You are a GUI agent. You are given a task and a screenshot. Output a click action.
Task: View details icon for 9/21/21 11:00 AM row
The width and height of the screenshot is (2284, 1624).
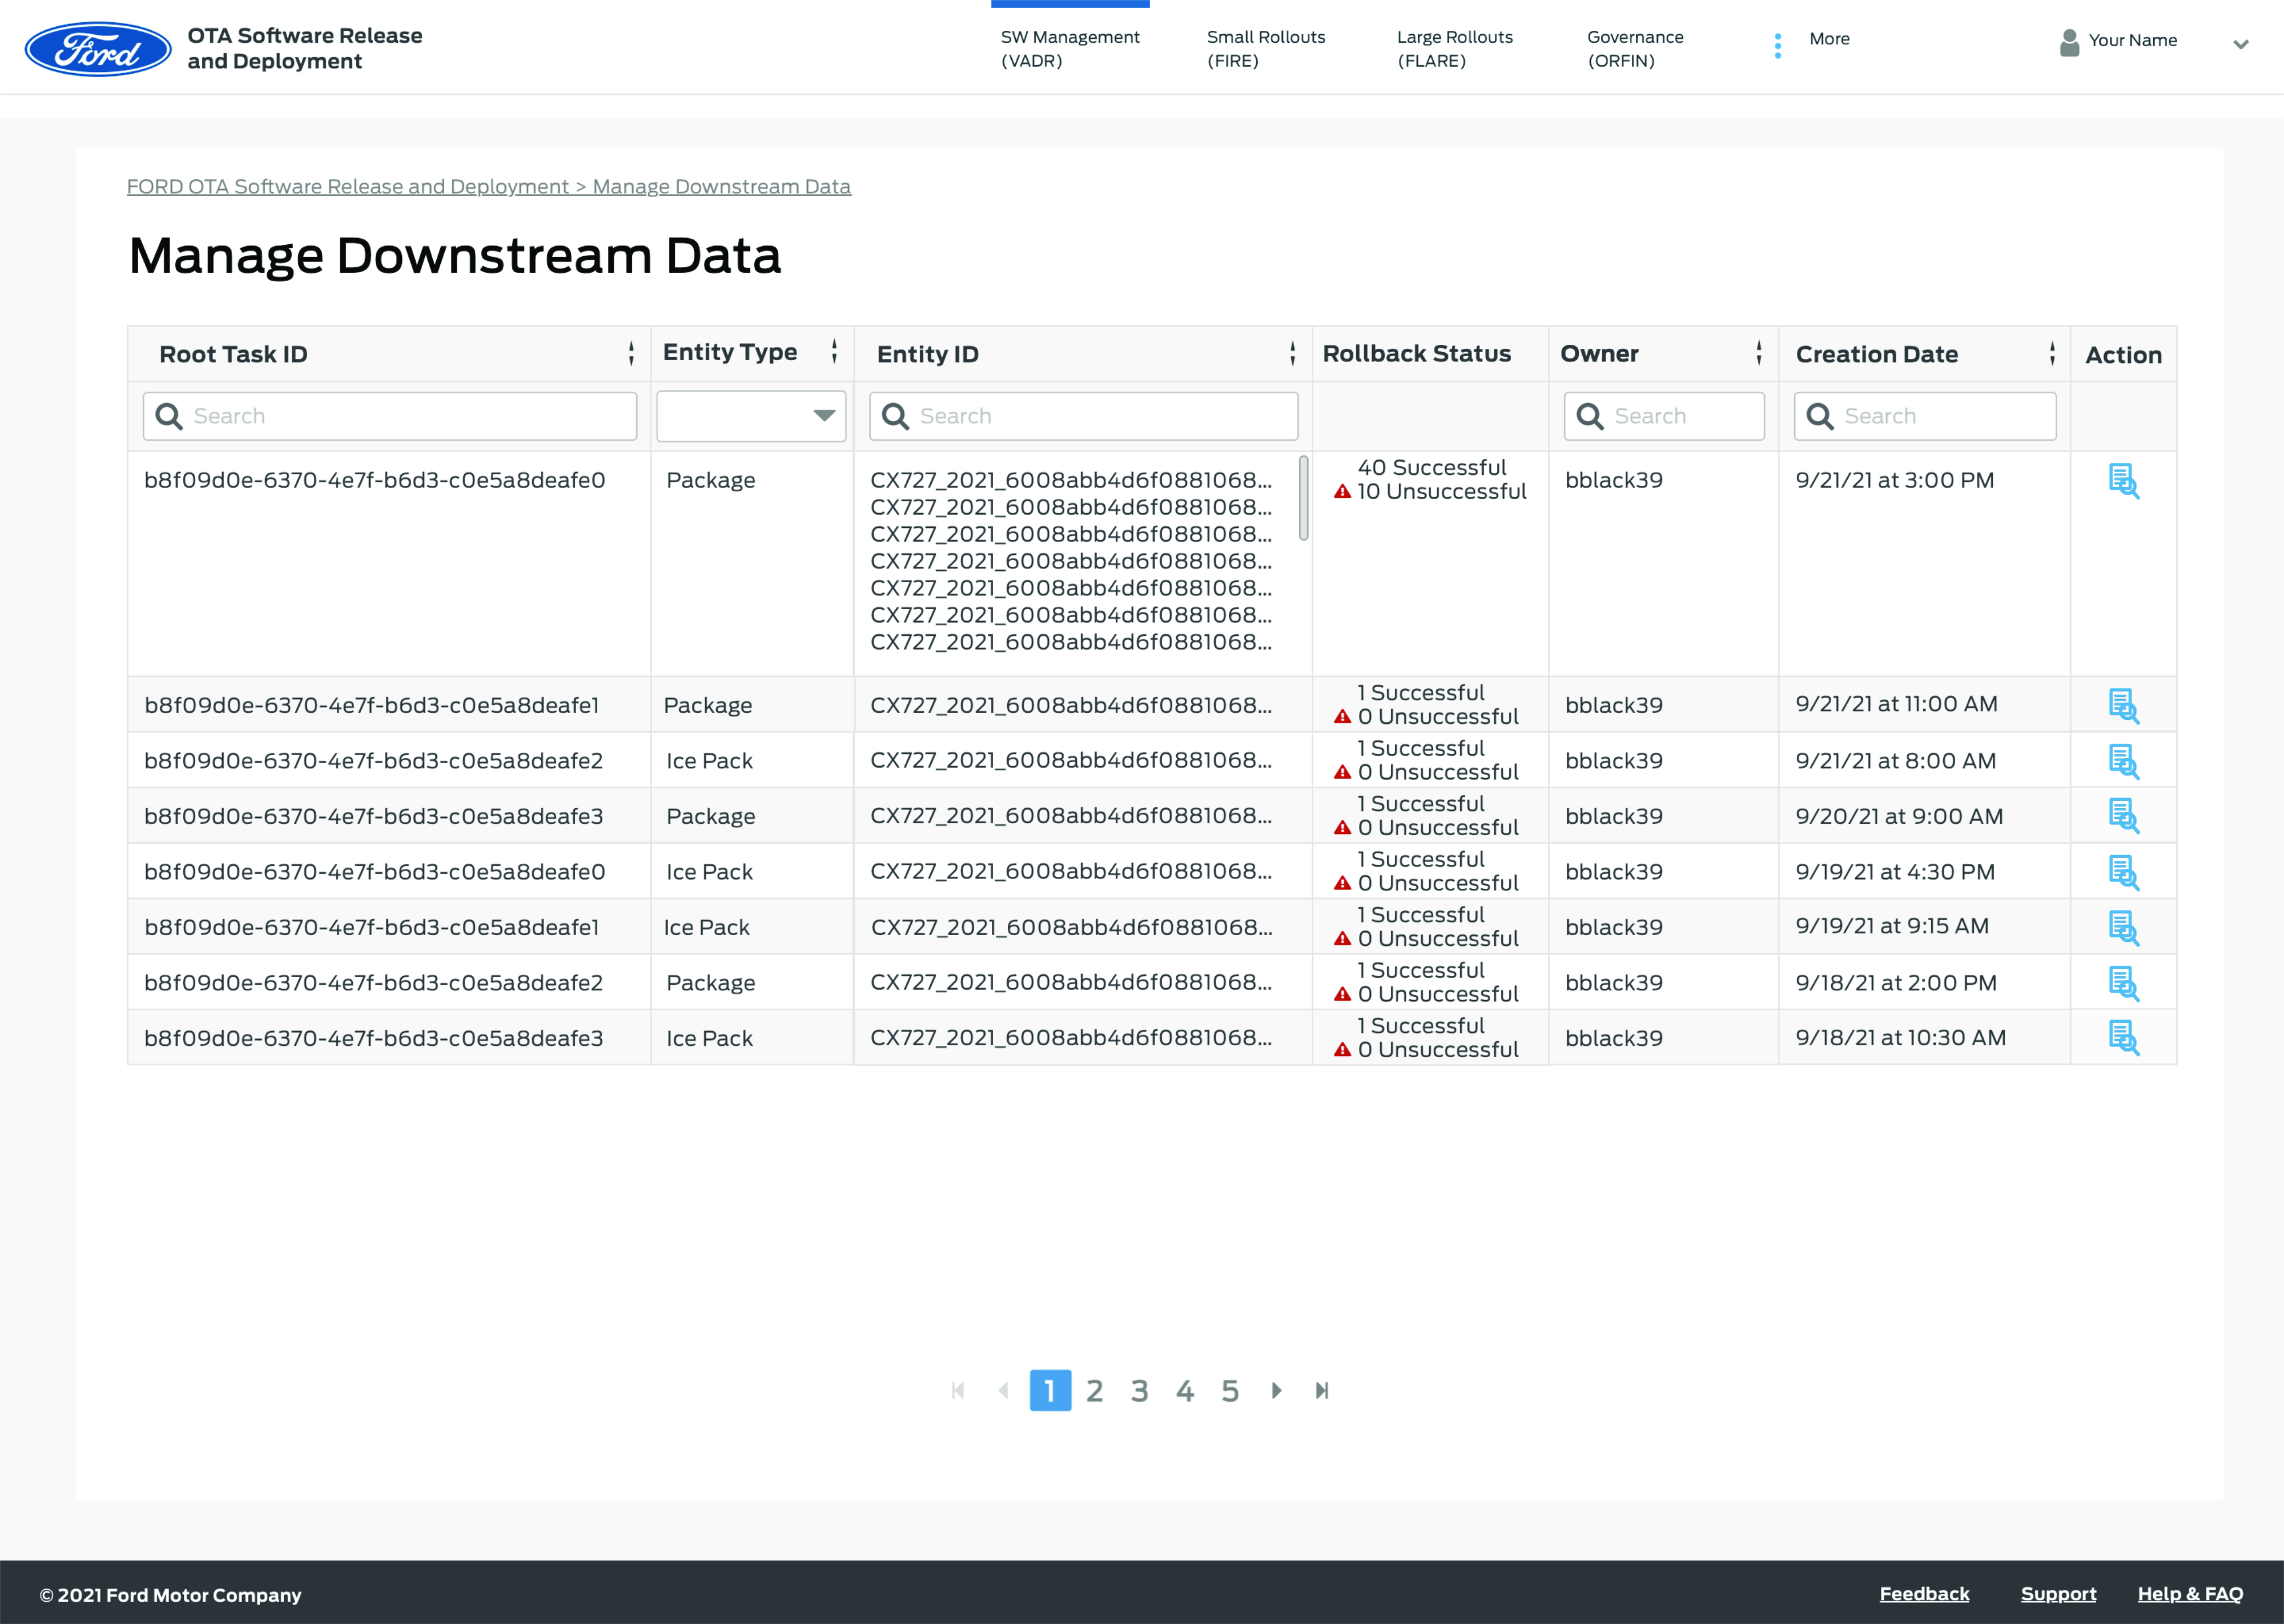tap(2123, 706)
